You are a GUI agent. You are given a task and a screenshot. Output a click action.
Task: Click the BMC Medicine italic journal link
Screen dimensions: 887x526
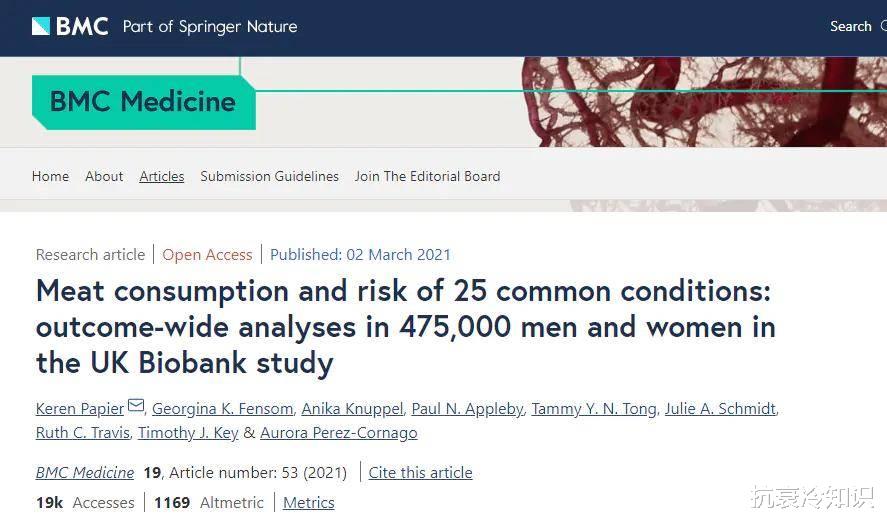pos(85,472)
